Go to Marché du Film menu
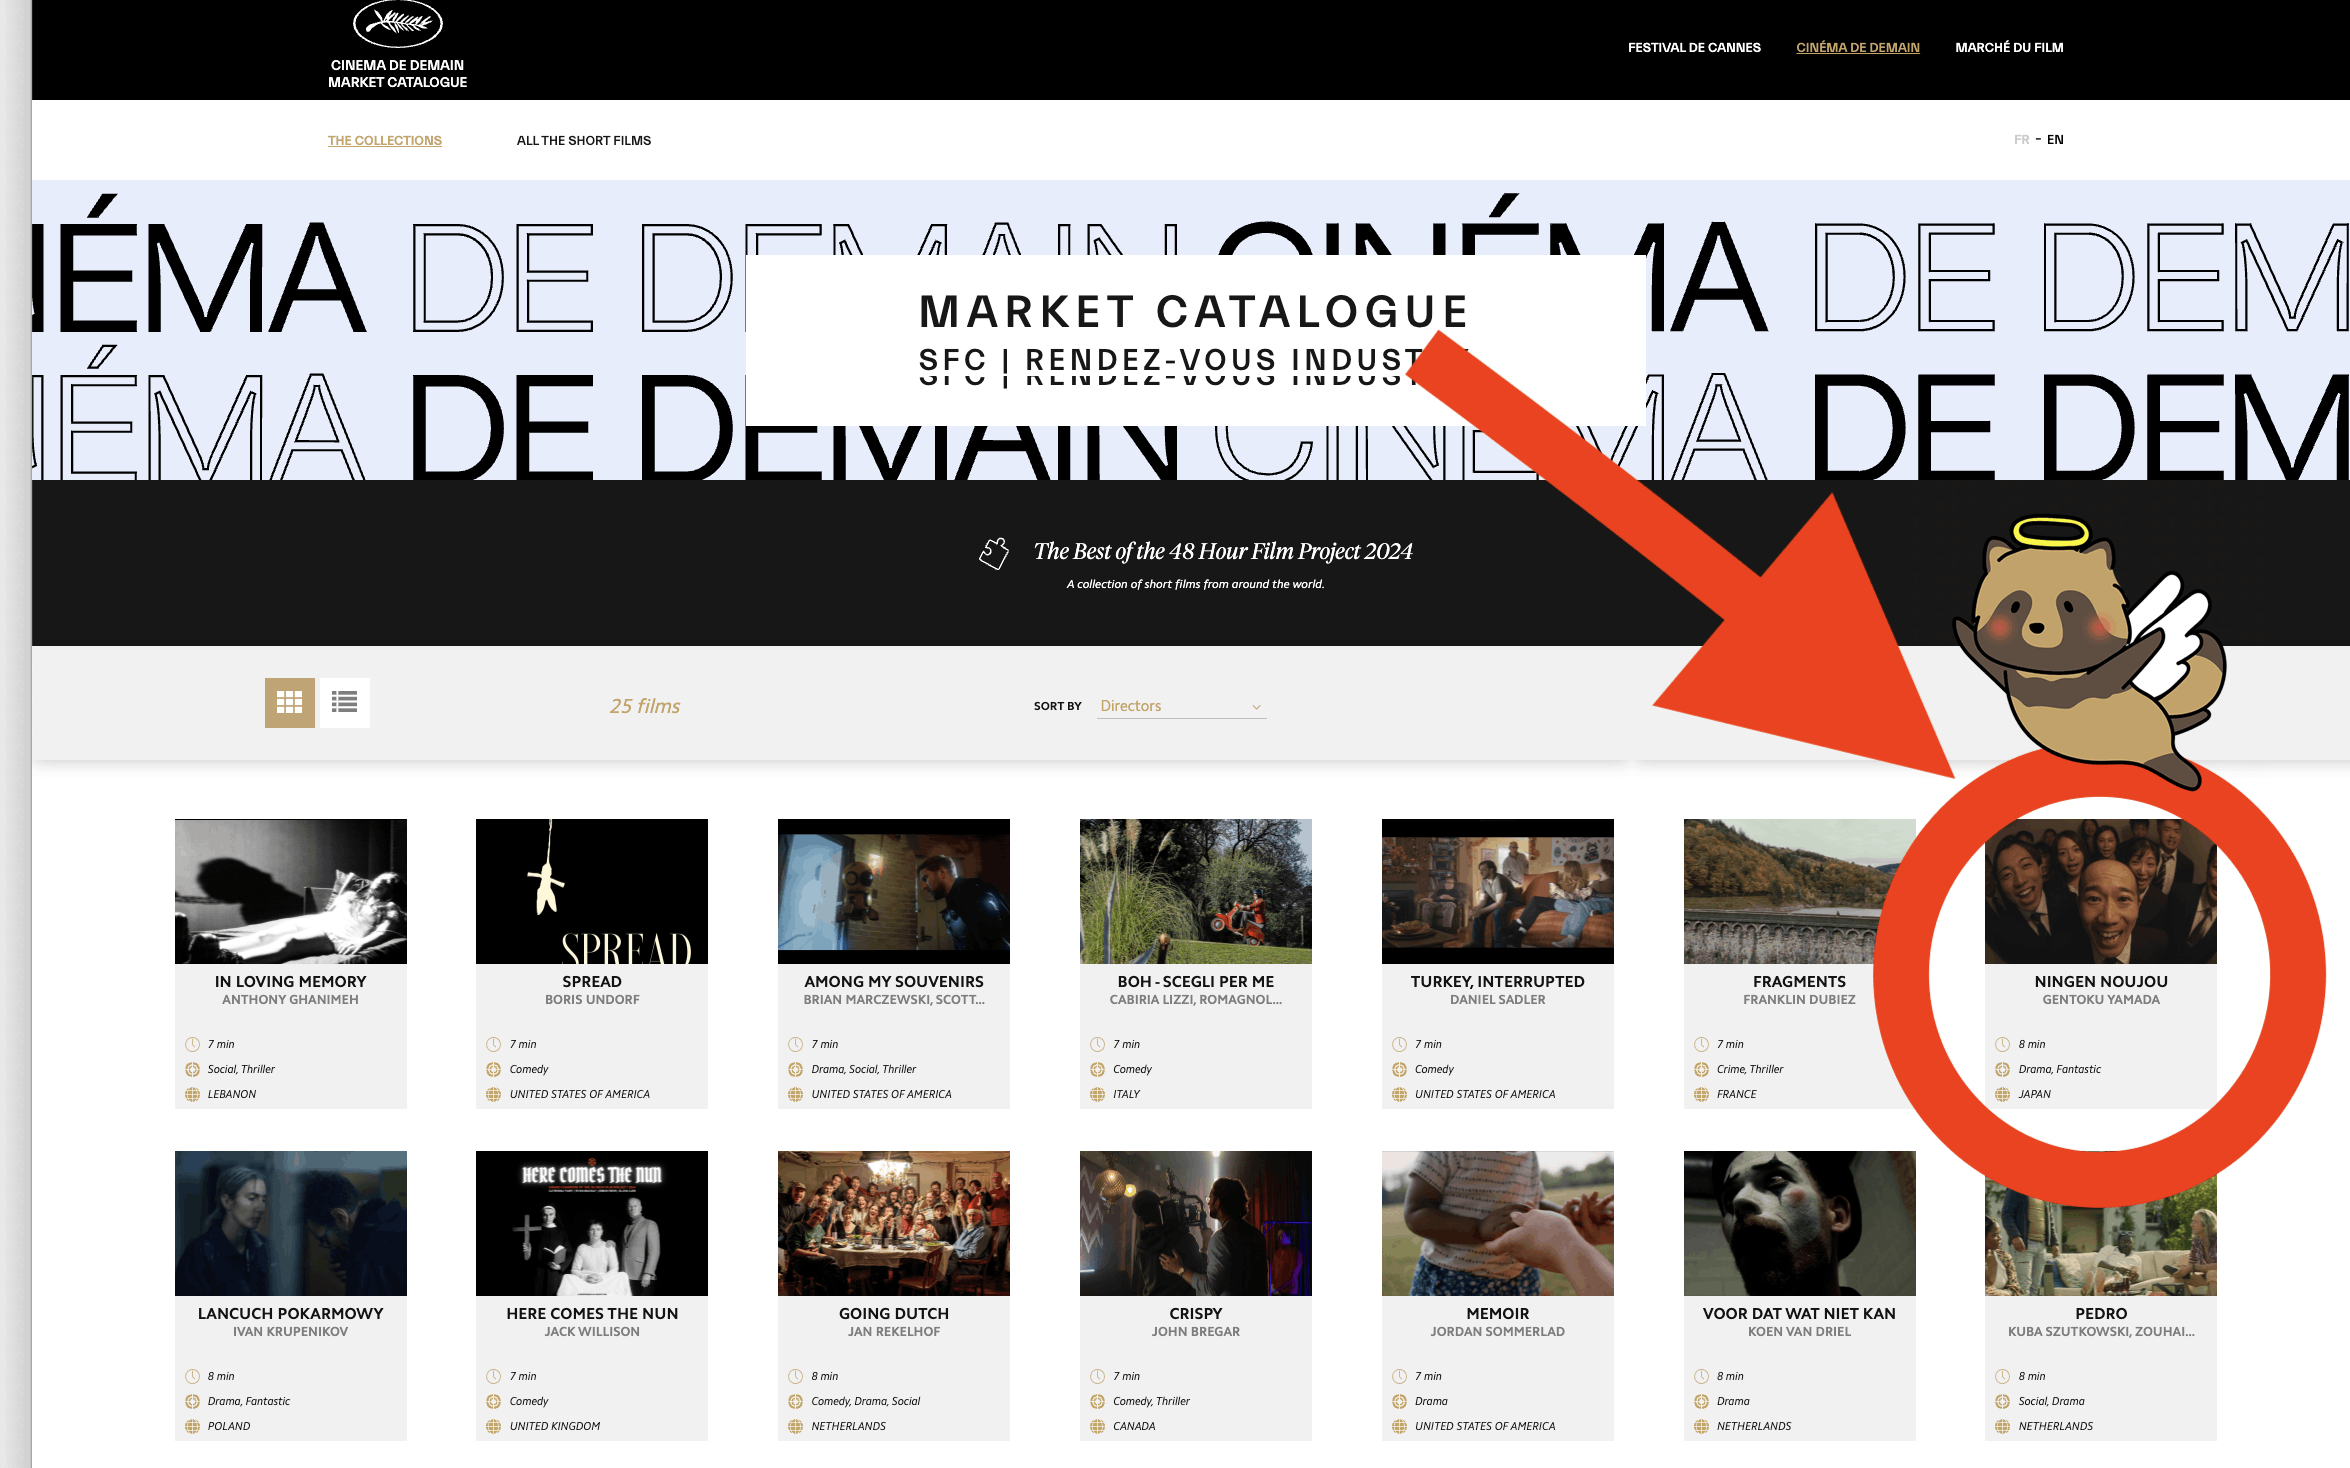This screenshot has height=1468, width=2350. pyautogui.click(x=2008, y=47)
